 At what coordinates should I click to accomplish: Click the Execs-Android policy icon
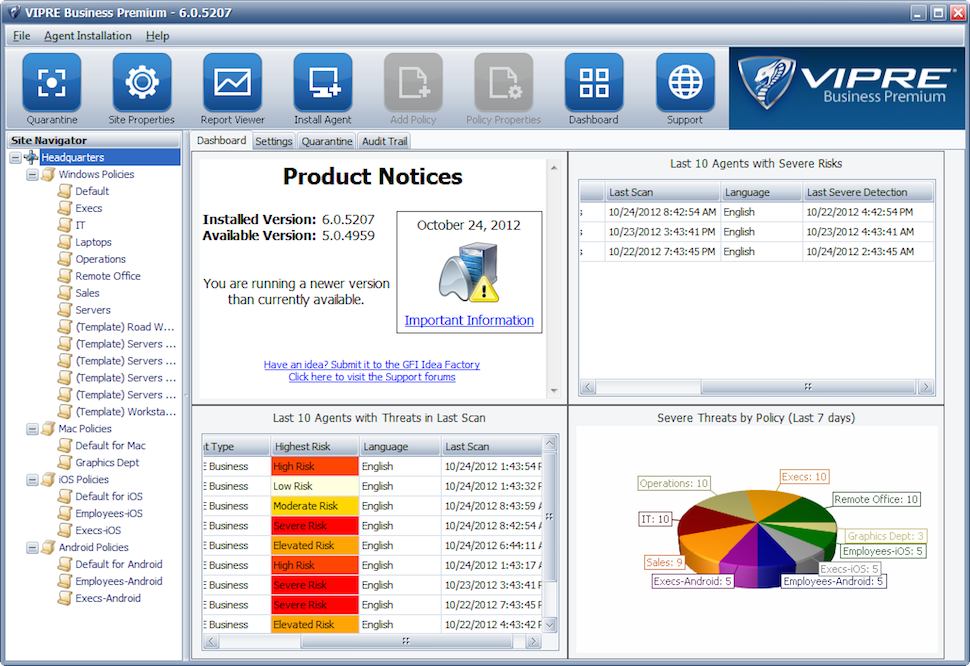click(x=65, y=598)
